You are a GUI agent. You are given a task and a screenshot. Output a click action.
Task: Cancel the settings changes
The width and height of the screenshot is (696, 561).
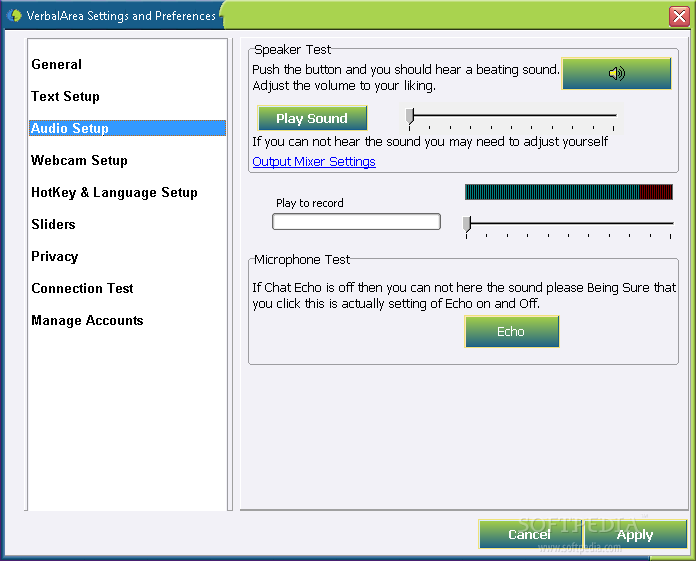(530, 534)
